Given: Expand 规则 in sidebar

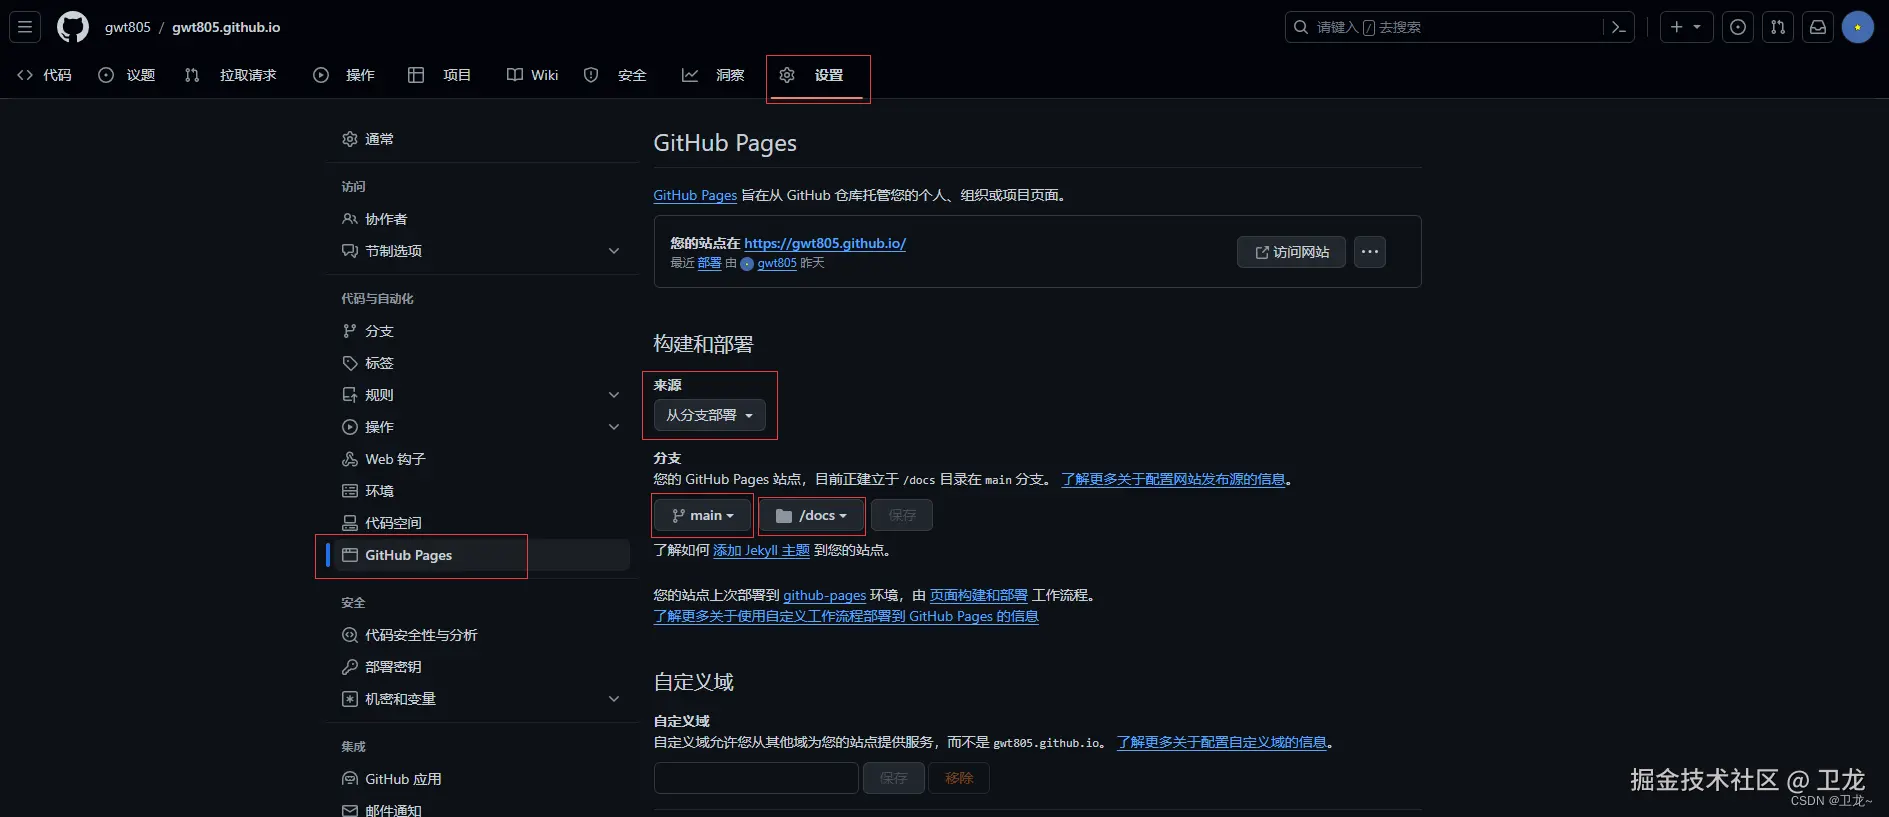Looking at the screenshot, I should (484, 395).
